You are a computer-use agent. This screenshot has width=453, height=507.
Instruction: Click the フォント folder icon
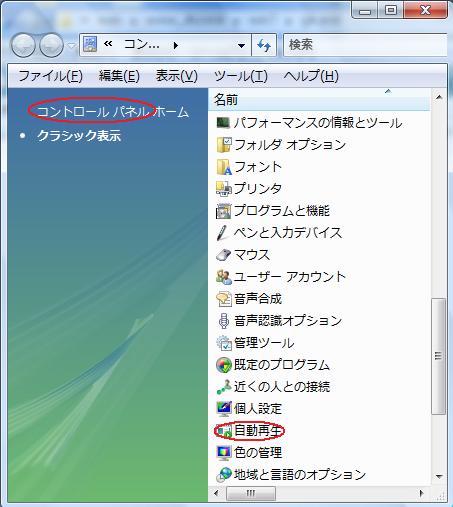pos(223,167)
